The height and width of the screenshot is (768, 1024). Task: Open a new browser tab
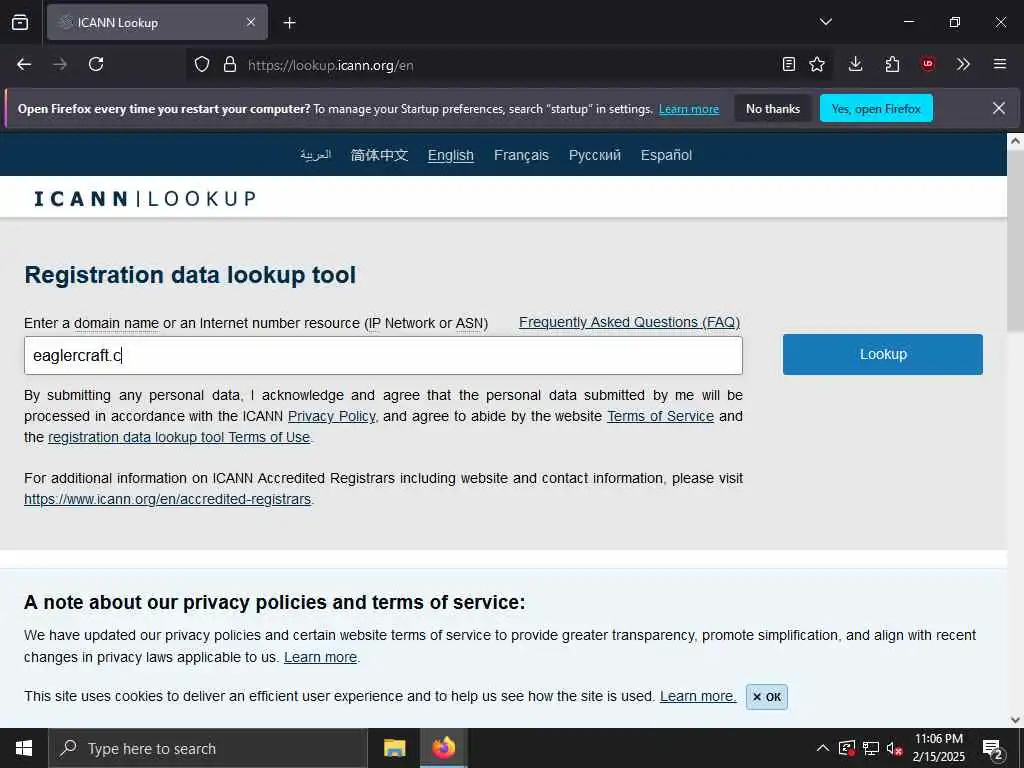[x=289, y=23]
